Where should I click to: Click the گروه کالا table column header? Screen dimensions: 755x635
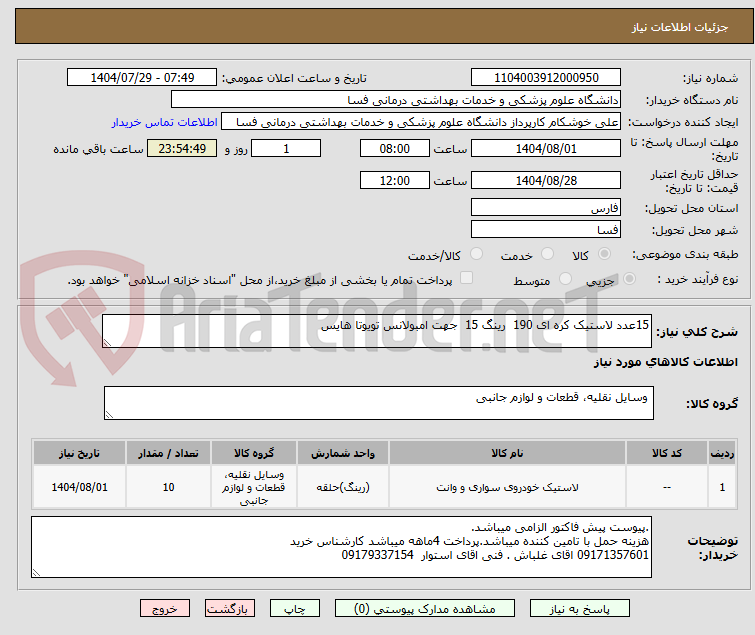(x=254, y=453)
